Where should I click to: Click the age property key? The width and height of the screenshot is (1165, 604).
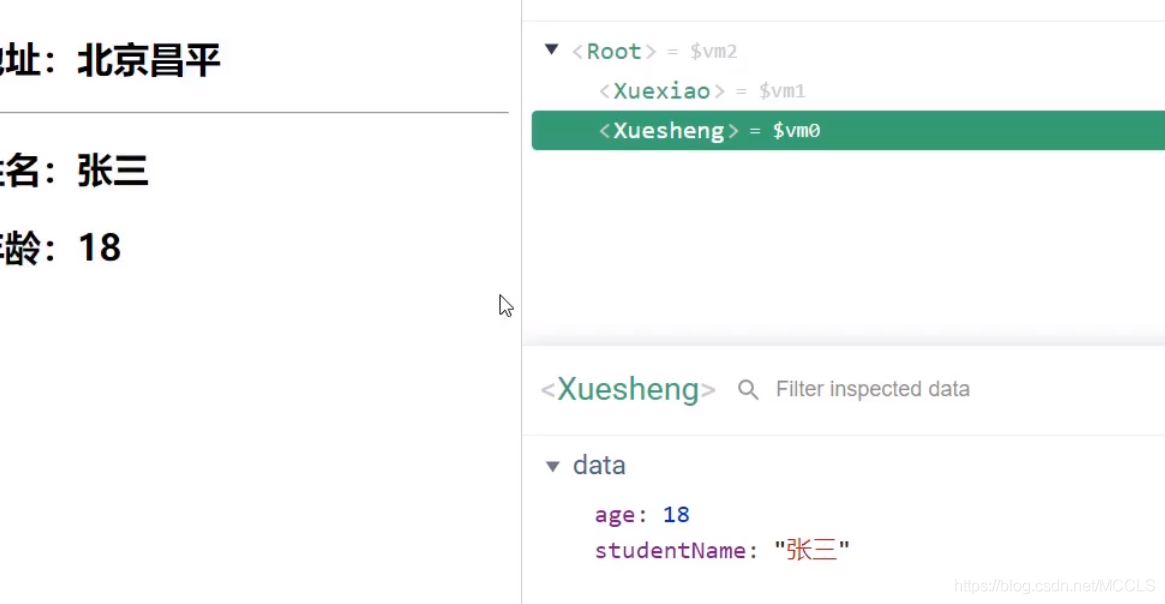tap(614, 515)
